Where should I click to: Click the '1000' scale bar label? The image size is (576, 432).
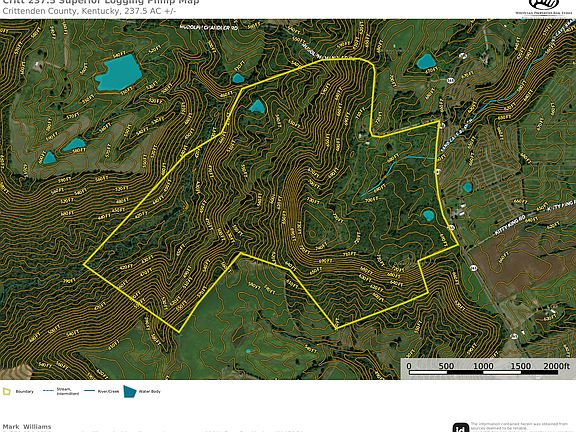(x=483, y=366)
